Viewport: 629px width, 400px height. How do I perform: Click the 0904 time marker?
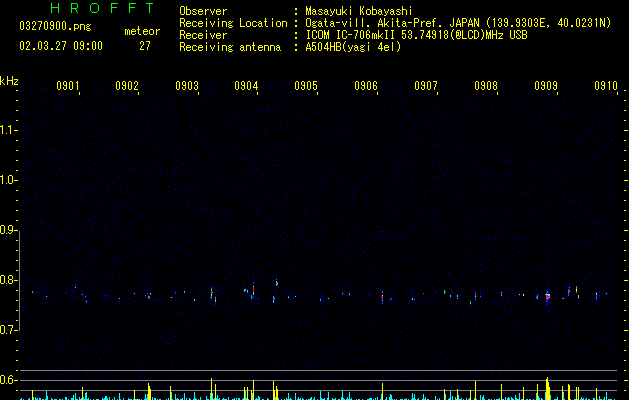click(246, 86)
